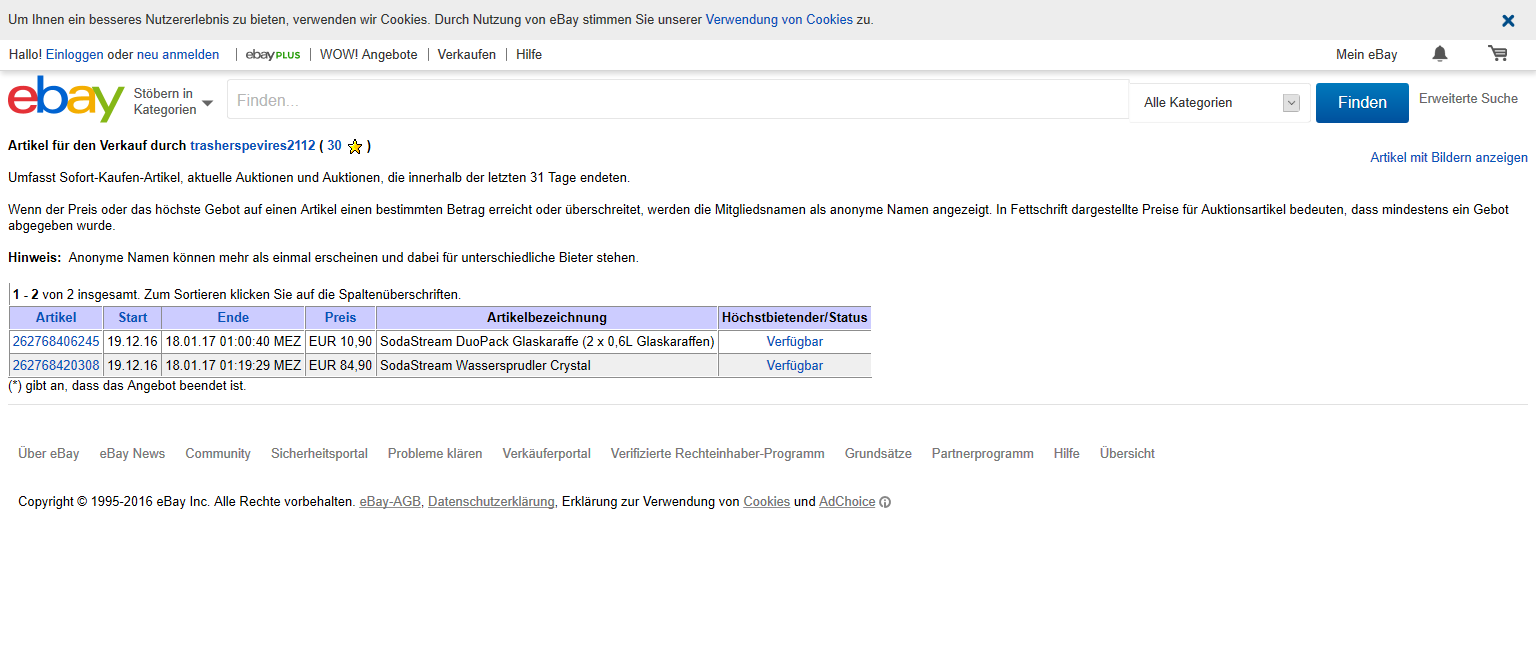1536x654 pixels.
Task: Click the eBay logo
Action: click(66, 100)
